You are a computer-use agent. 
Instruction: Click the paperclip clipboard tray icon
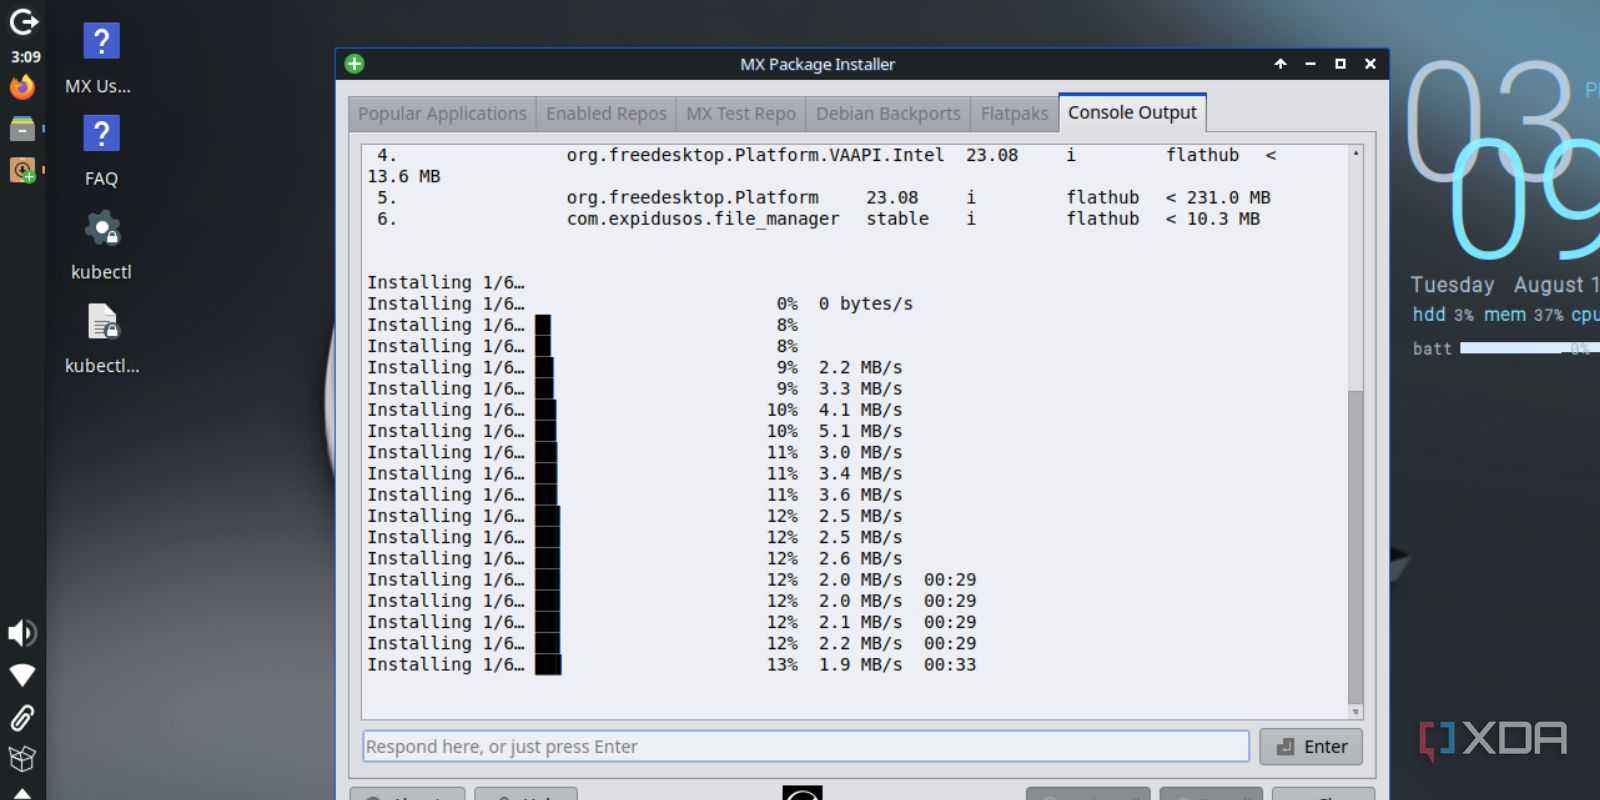(x=22, y=717)
